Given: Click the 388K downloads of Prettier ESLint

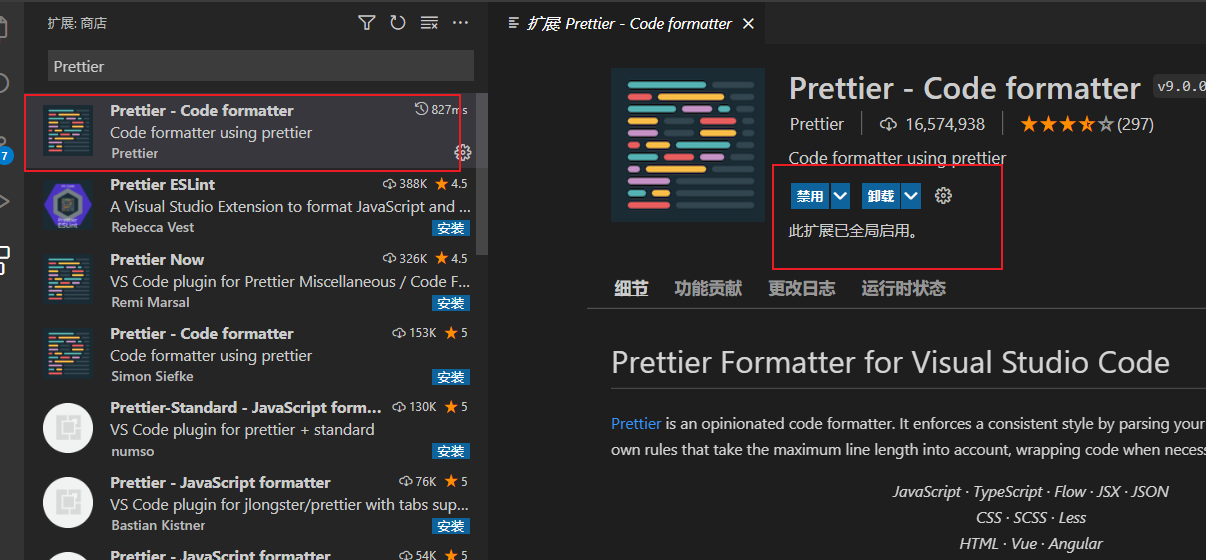Looking at the screenshot, I should click(x=405, y=184).
